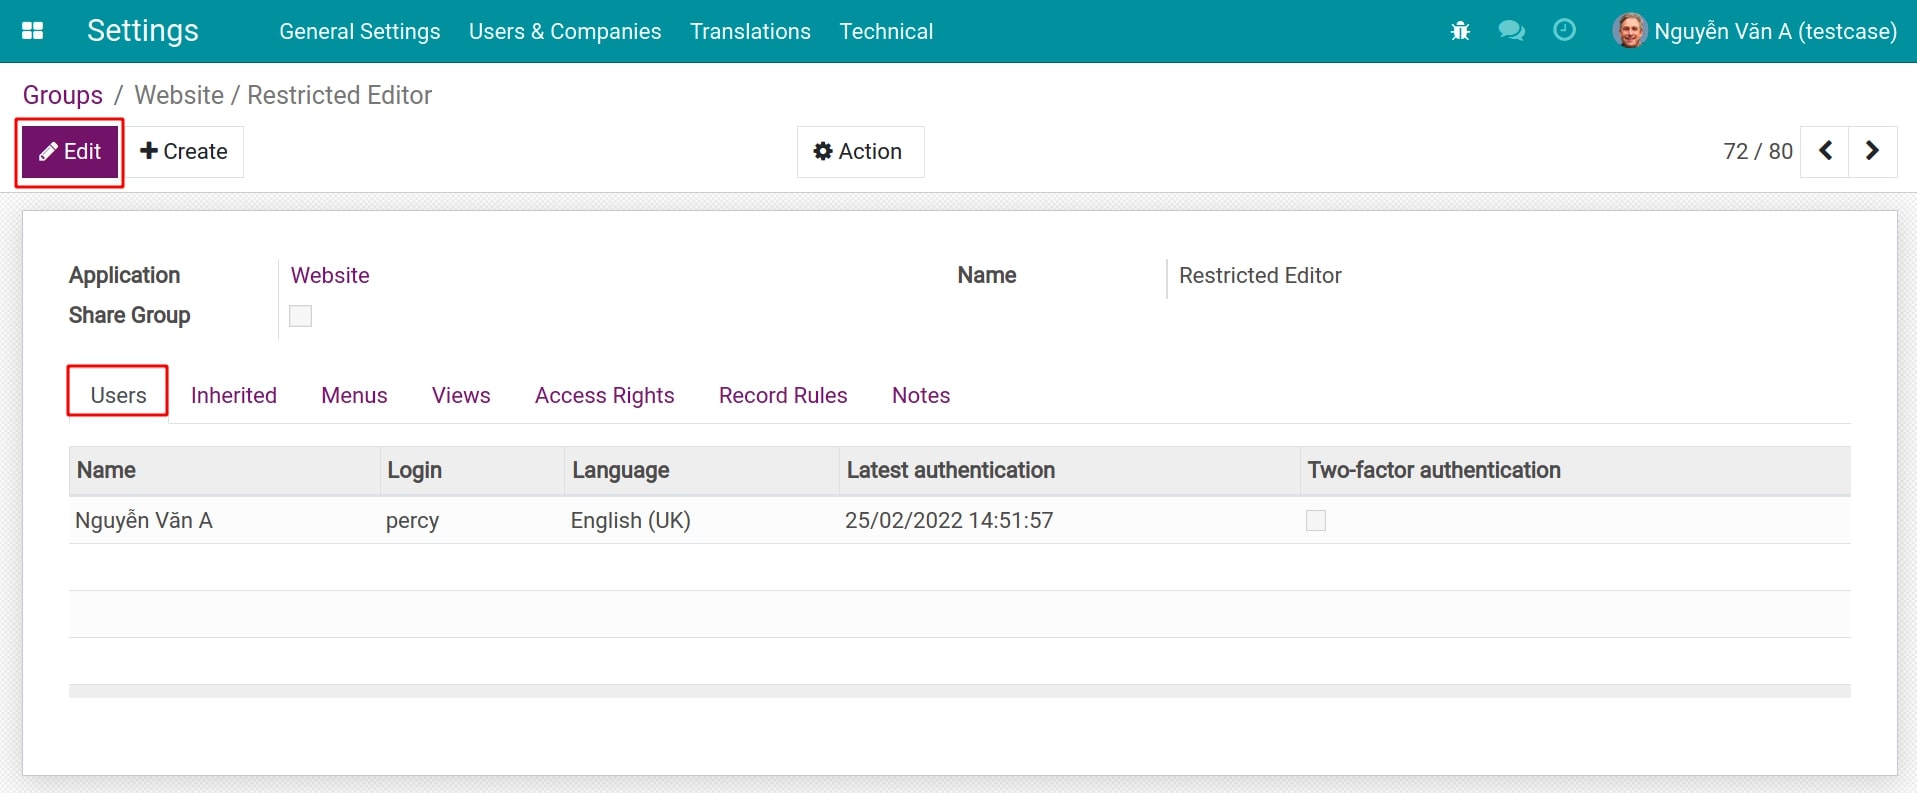
Task: Navigate to Groups breadcrumb
Action: pyautogui.click(x=62, y=95)
